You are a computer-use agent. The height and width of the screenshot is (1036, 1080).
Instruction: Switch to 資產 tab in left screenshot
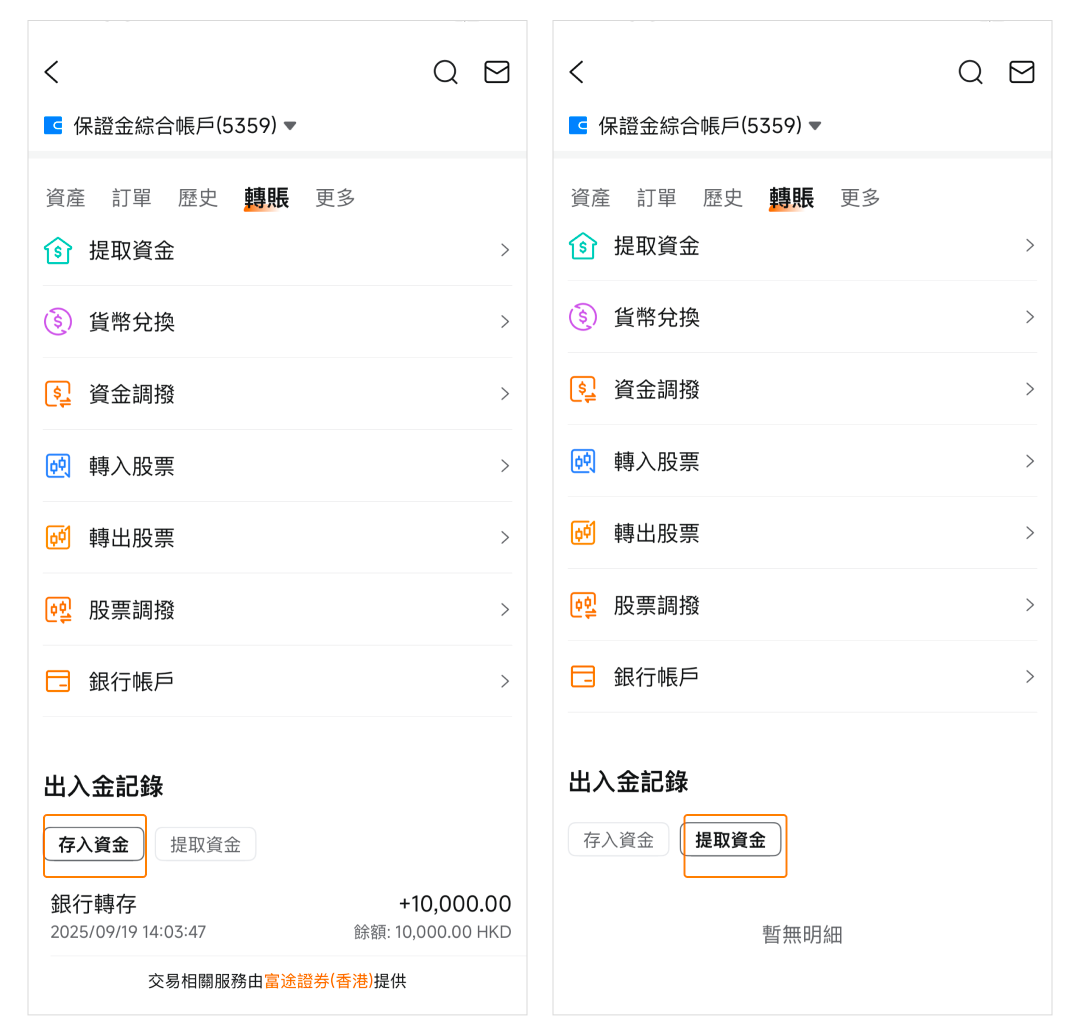[x=66, y=198]
